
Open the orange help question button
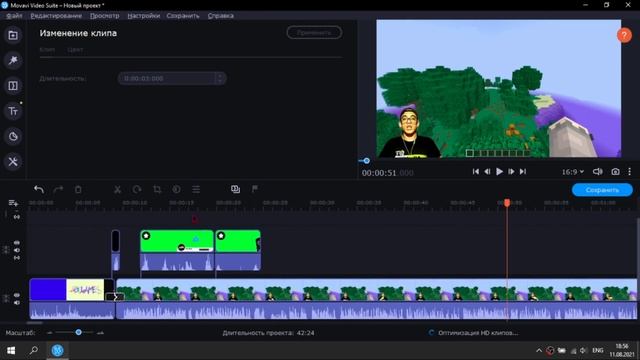[x=624, y=35]
